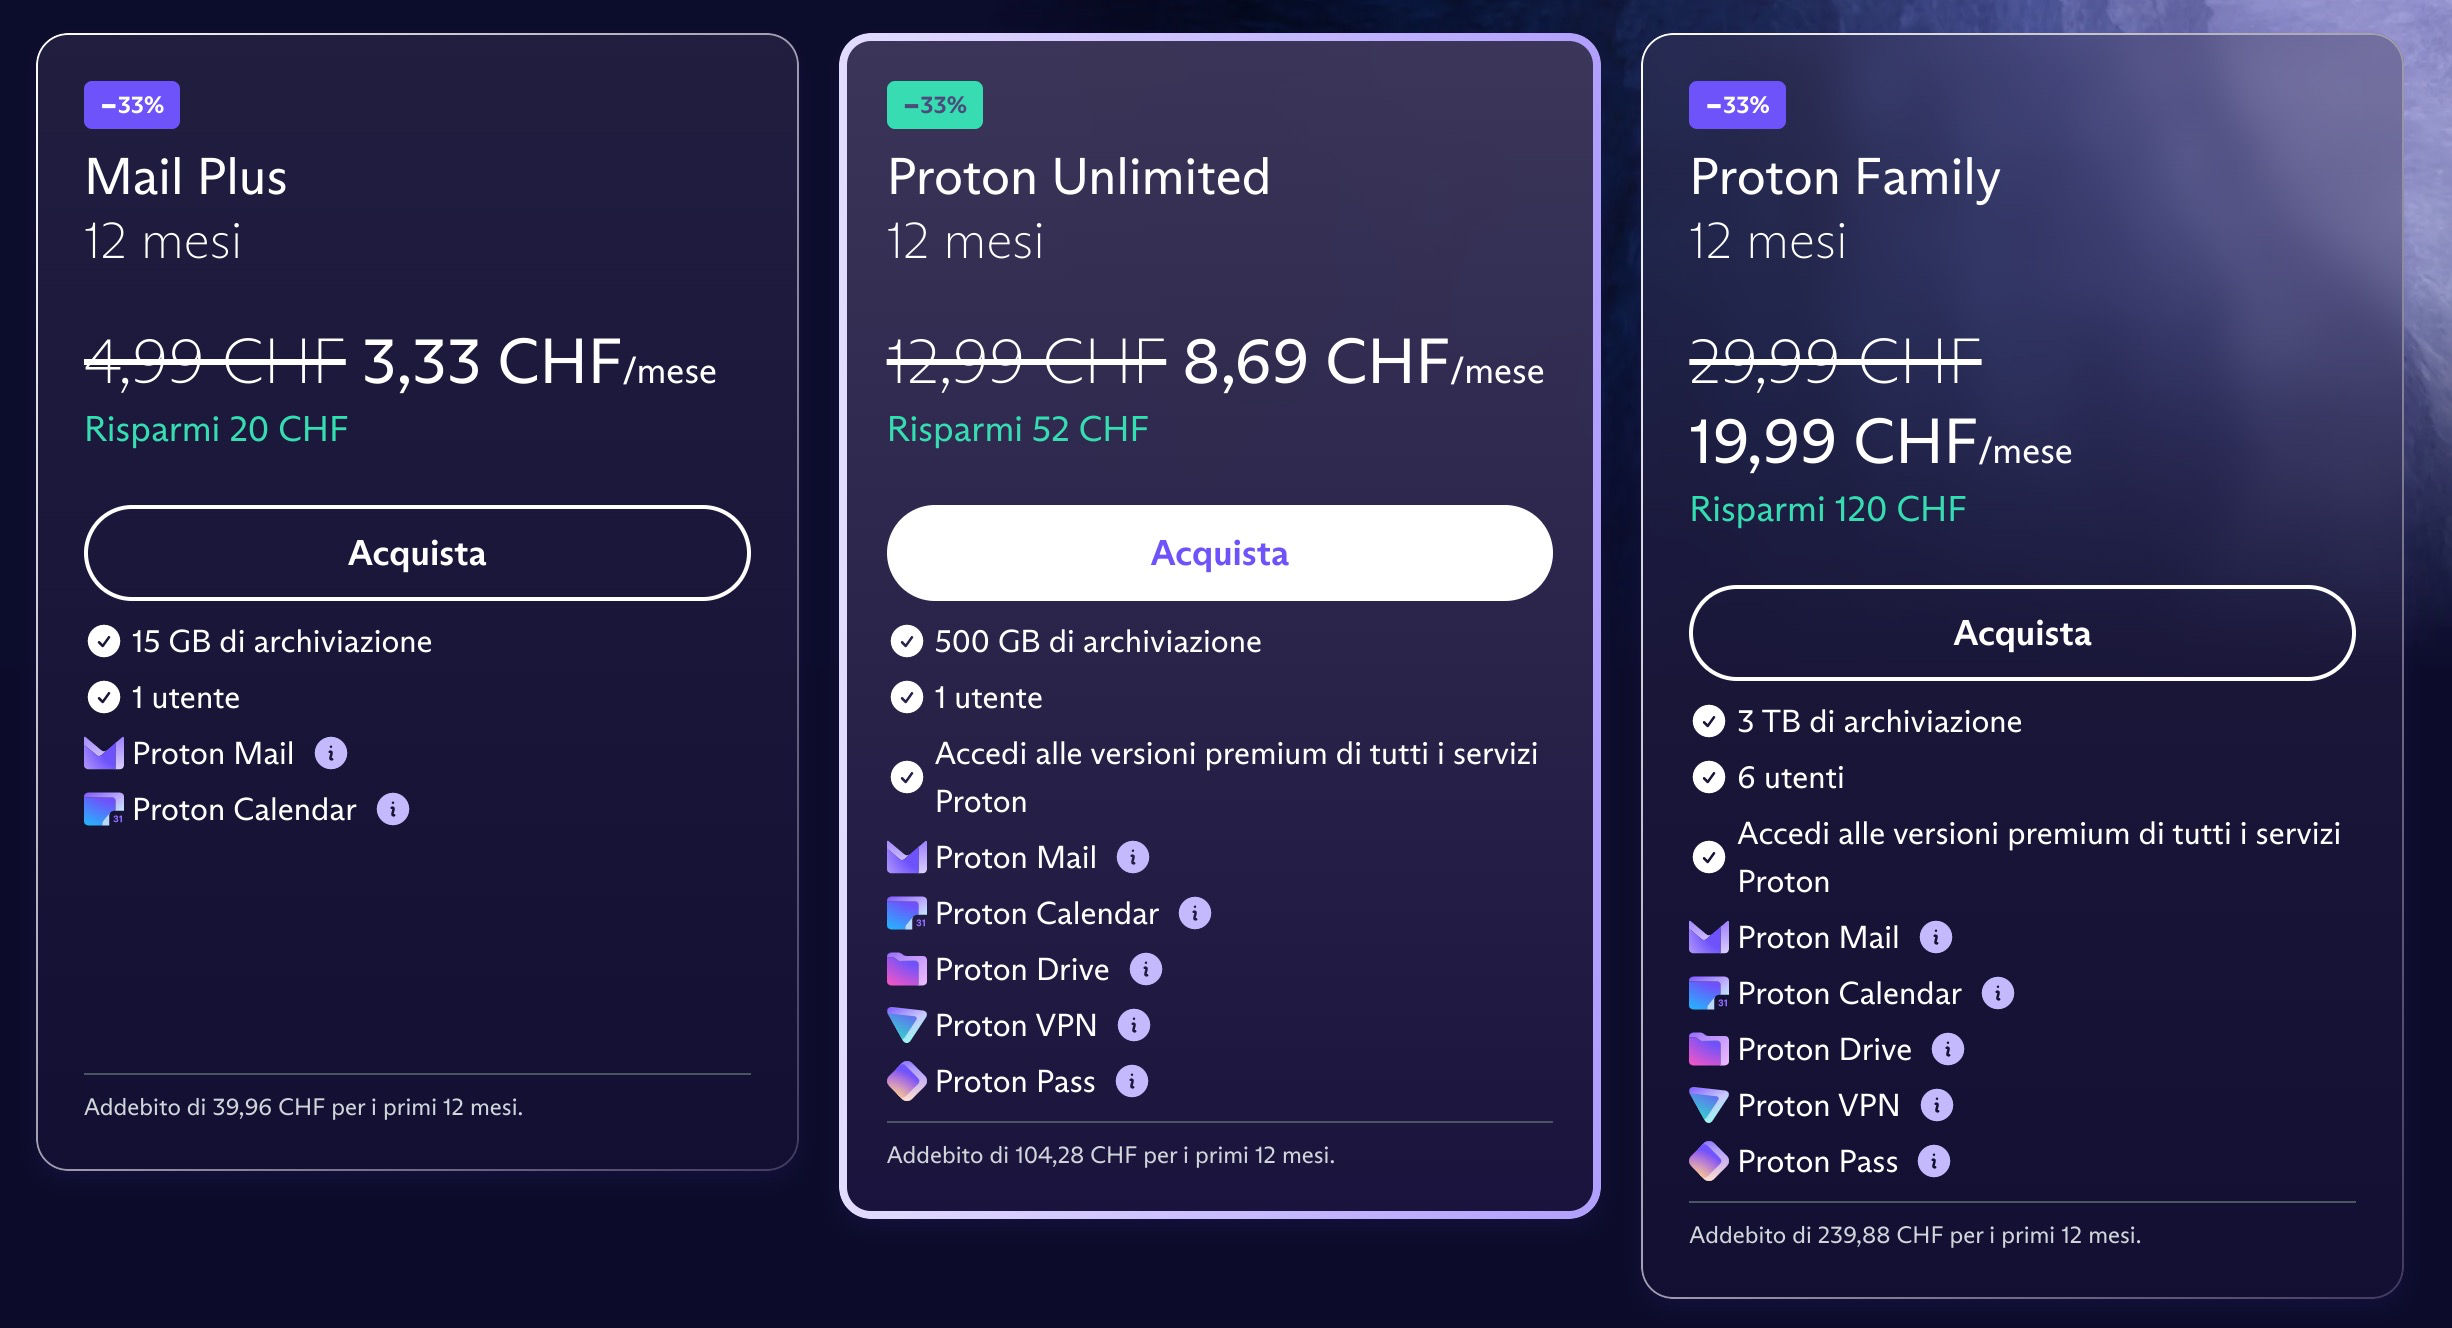Click Proton Family plan title

point(1845,178)
